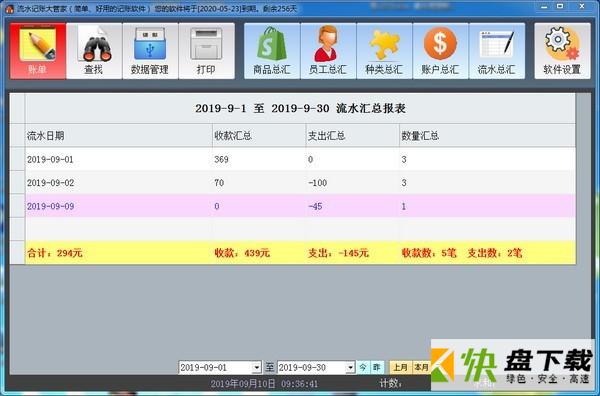Click the app house icon in the title bar

point(9,8)
